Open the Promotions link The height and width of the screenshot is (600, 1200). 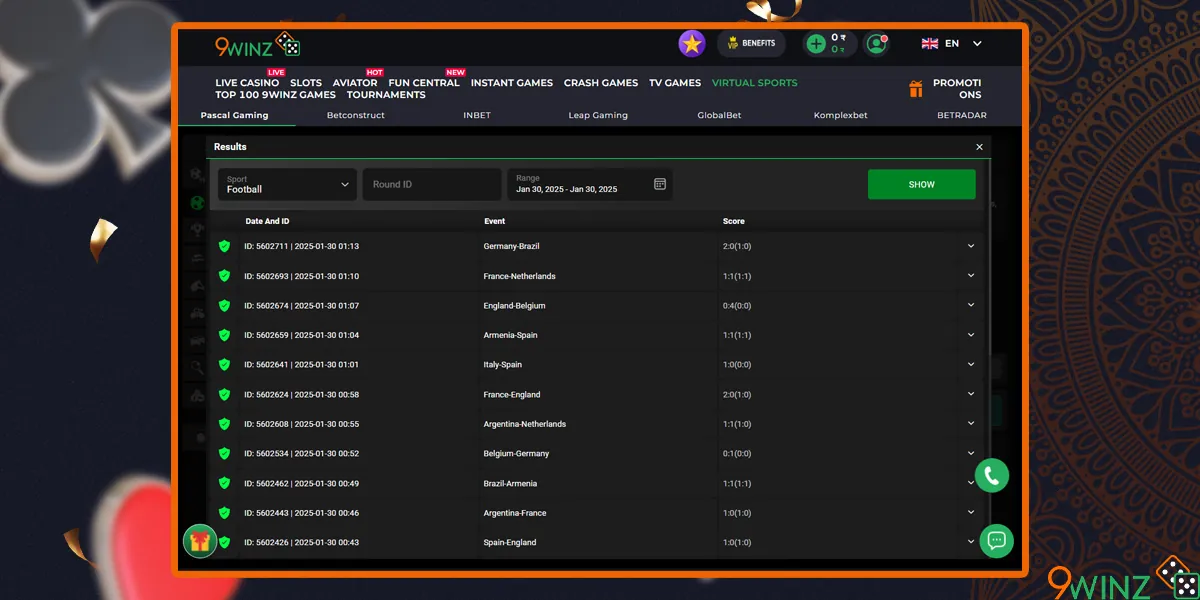point(957,89)
